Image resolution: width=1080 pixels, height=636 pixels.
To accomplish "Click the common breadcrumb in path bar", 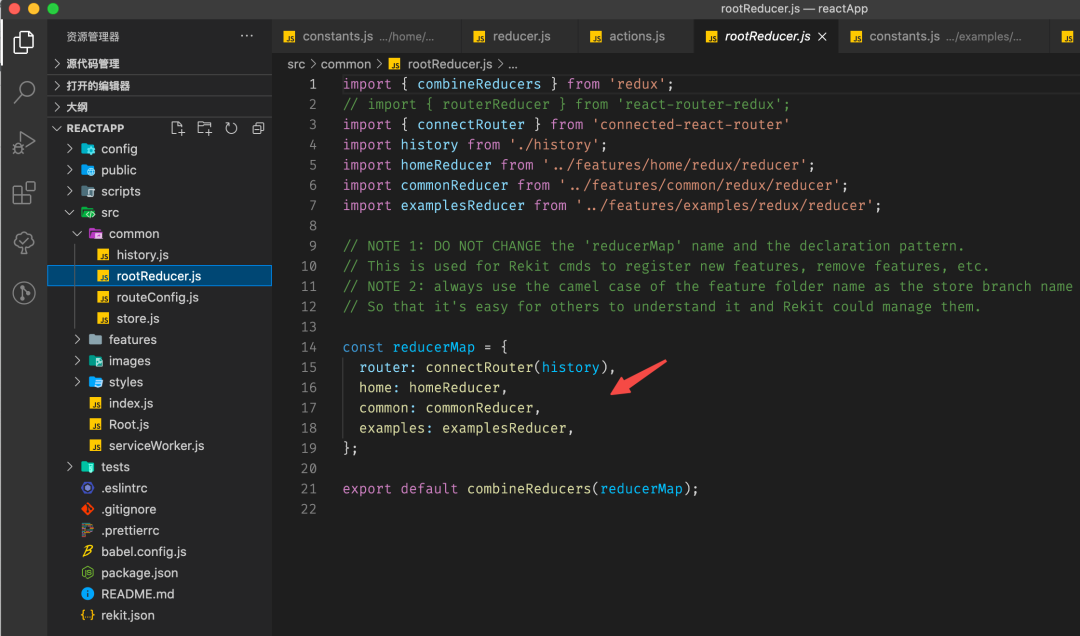I will [345, 64].
